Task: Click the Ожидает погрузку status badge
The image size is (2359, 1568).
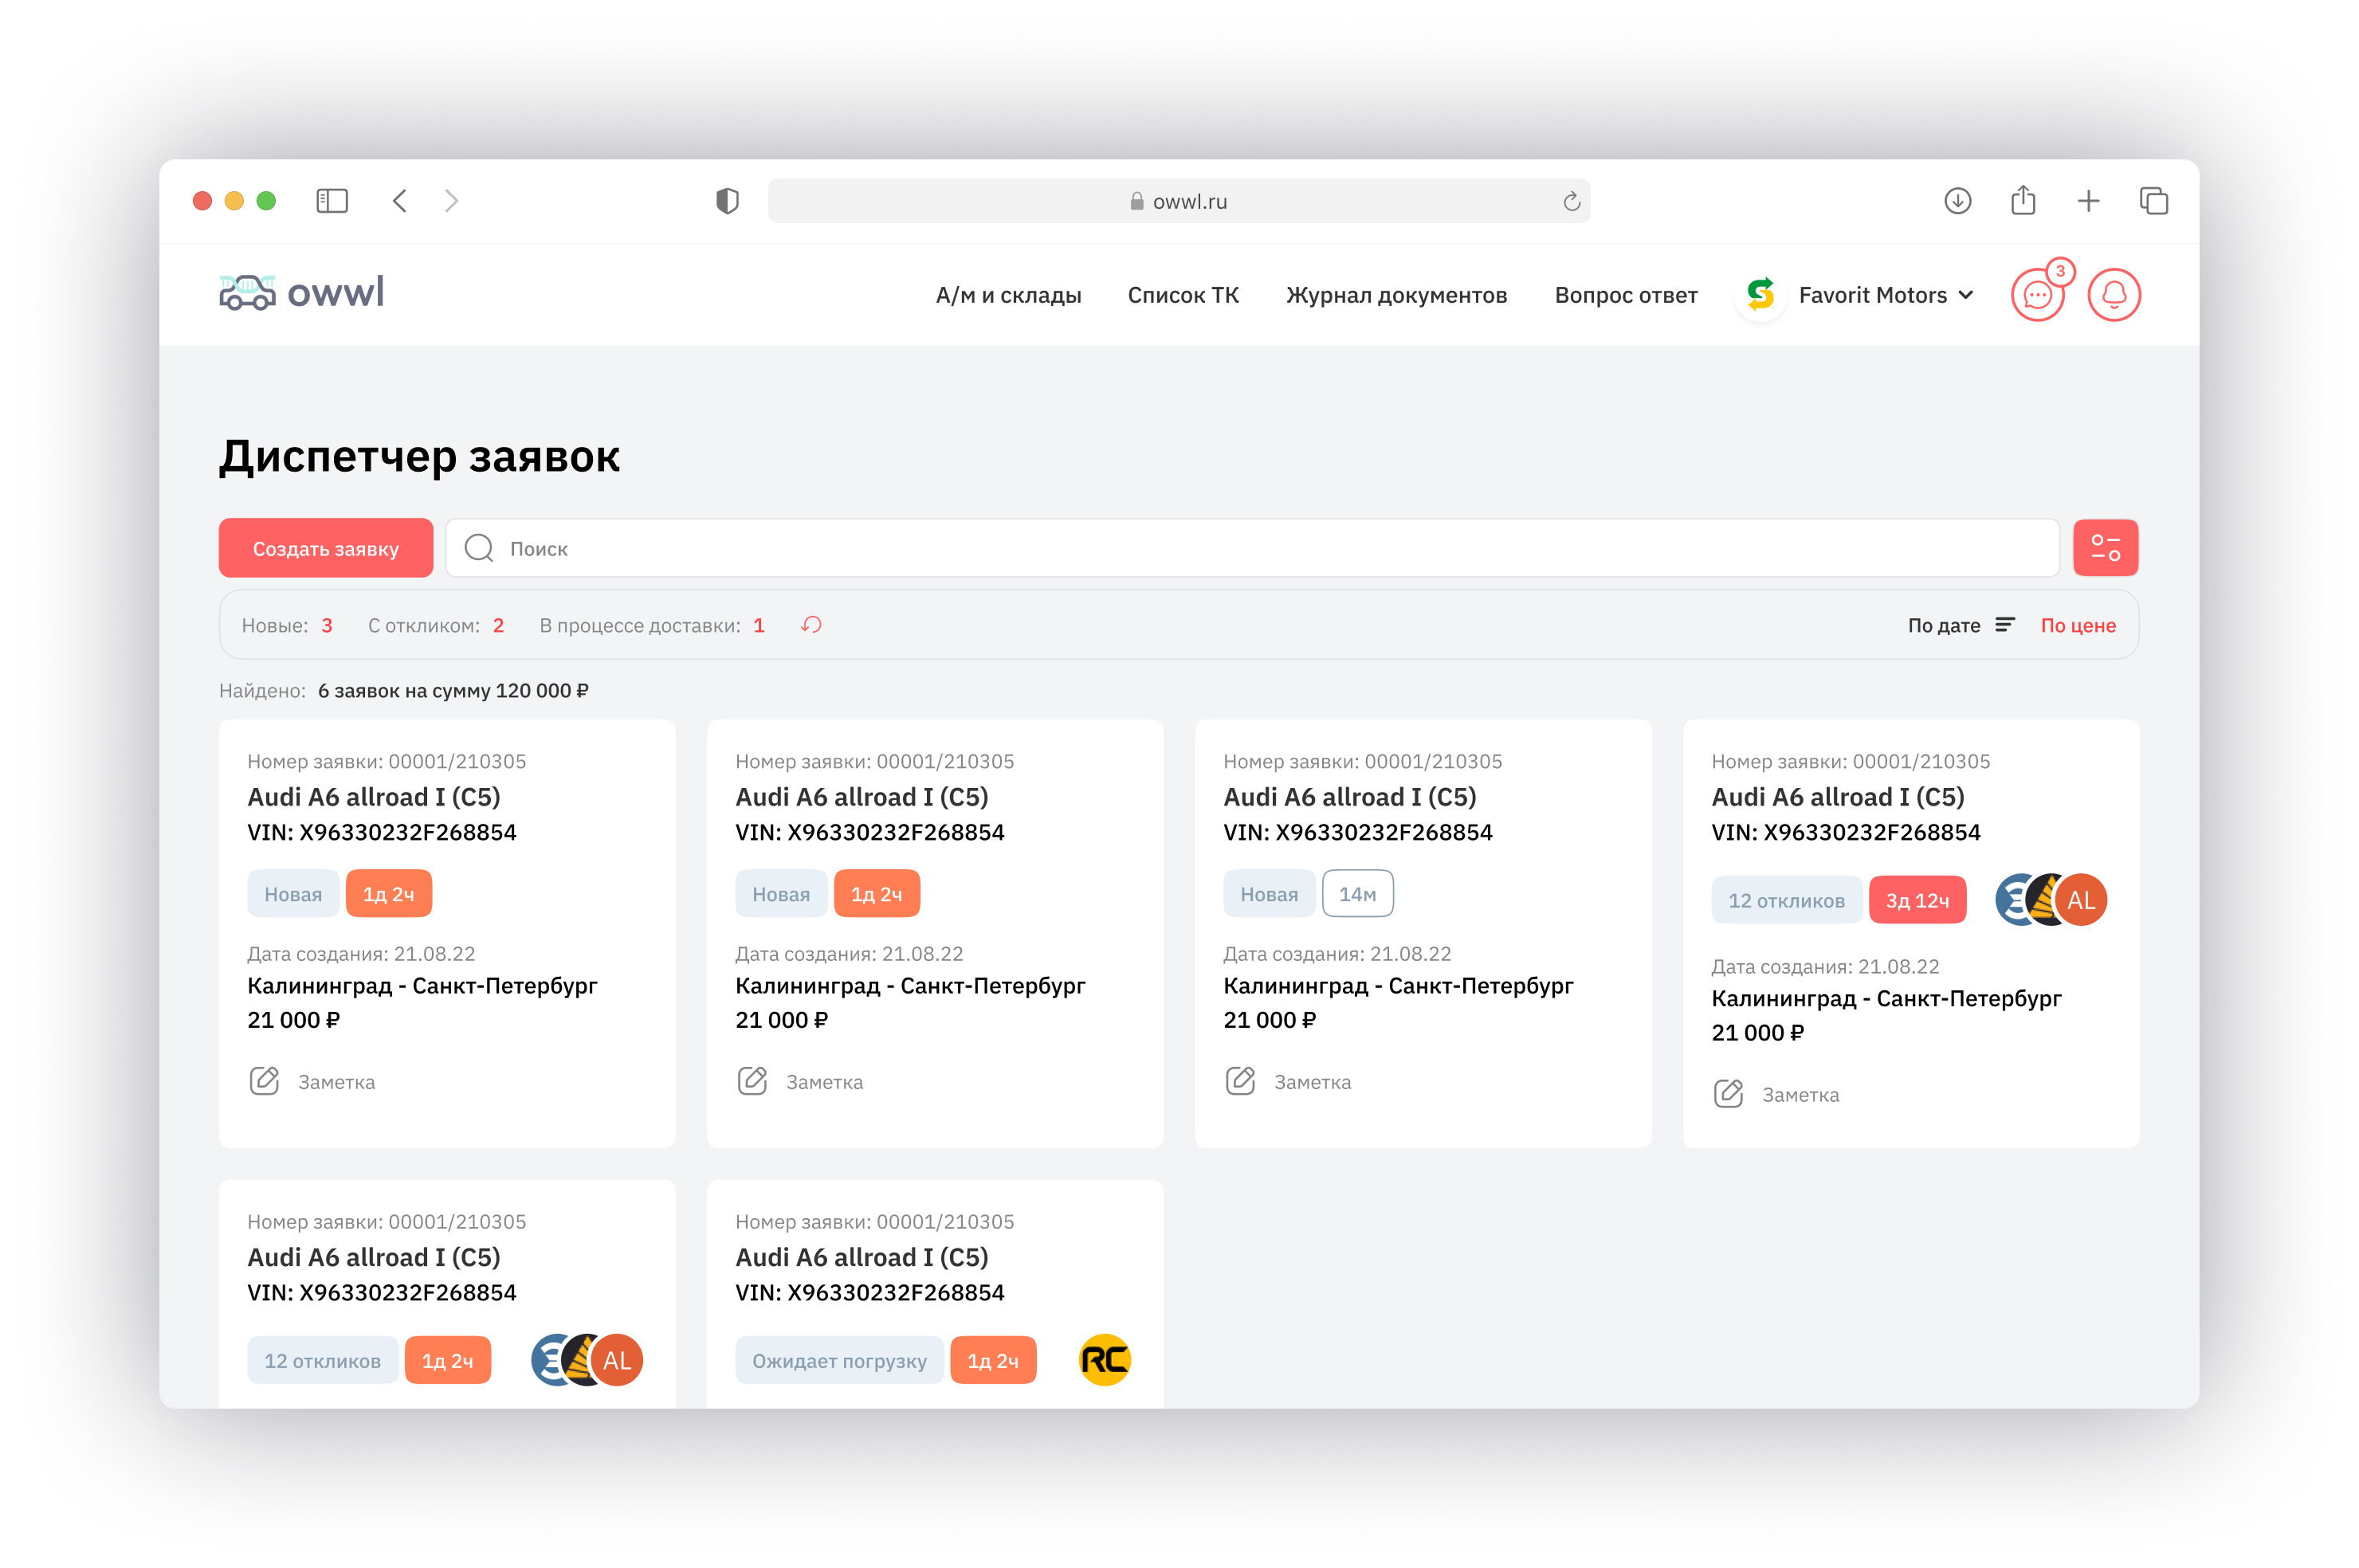Action: [x=839, y=1360]
